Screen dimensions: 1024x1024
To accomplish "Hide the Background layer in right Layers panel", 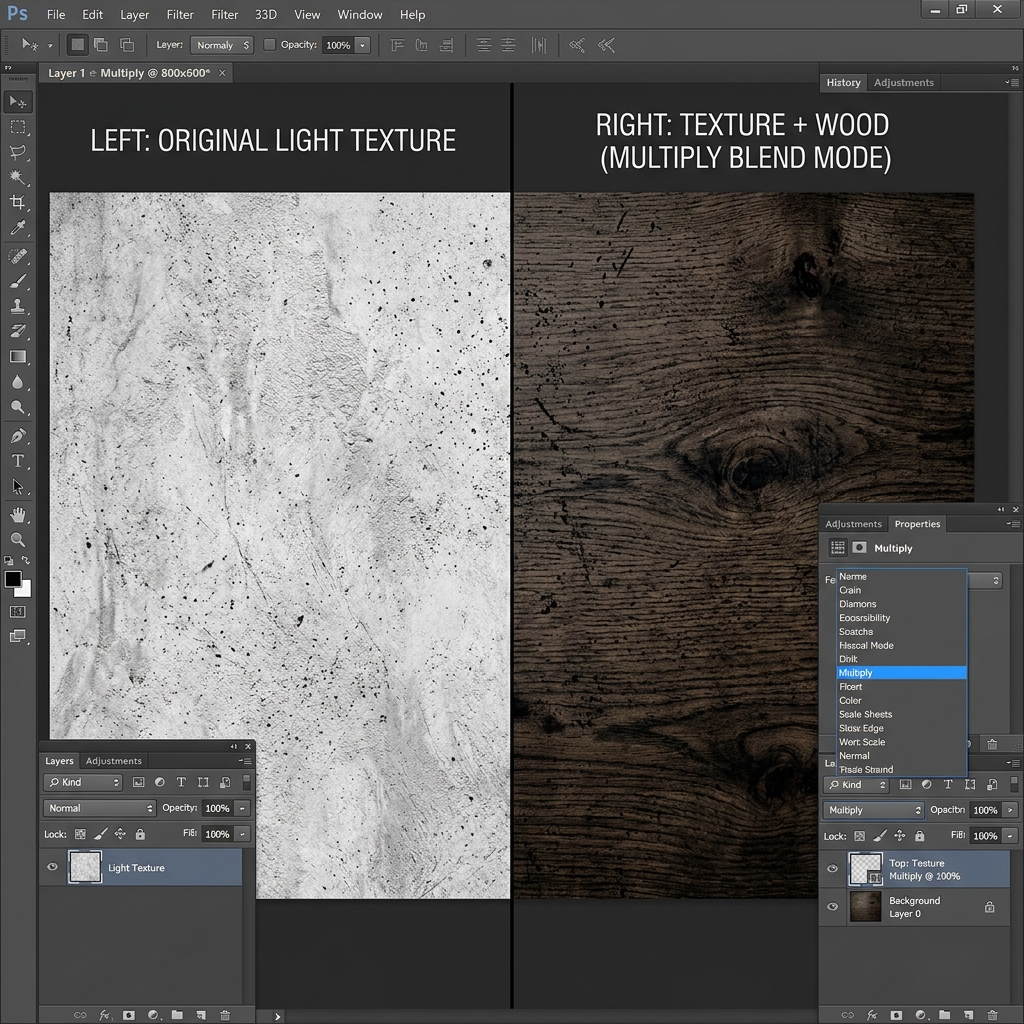I will pyautogui.click(x=832, y=907).
